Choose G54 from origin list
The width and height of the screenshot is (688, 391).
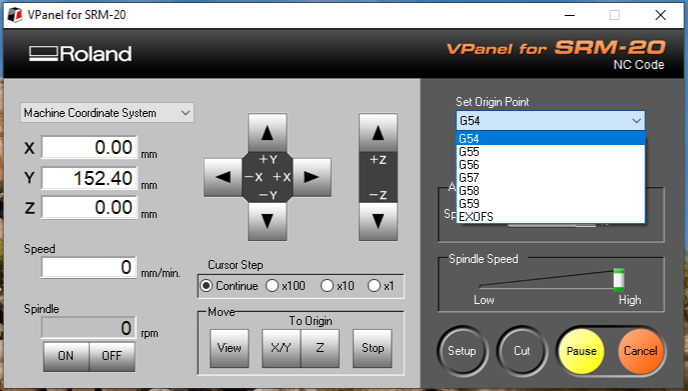pyautogui.click(x=551, y=139)
